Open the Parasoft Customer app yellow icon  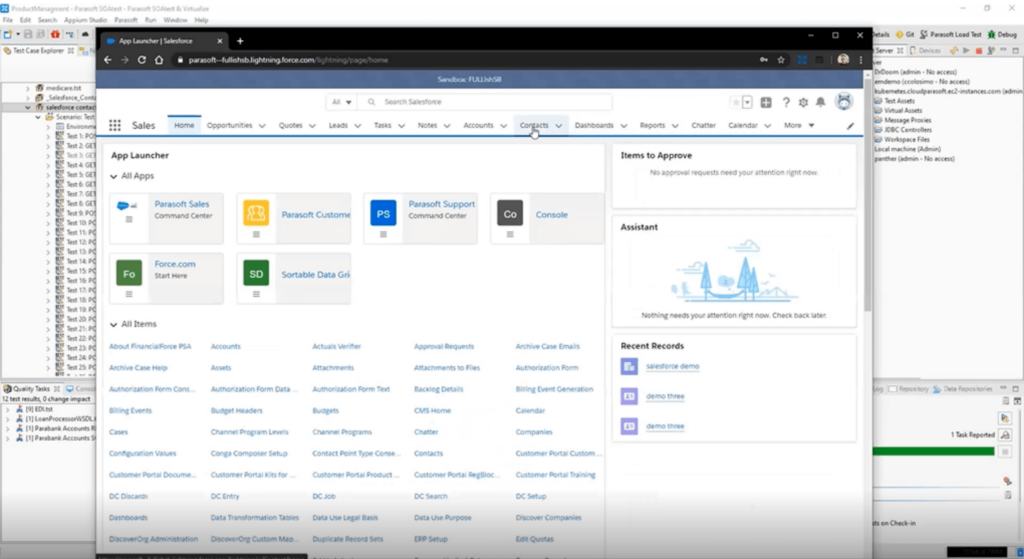pyautogui.click(x=256, y=214)
